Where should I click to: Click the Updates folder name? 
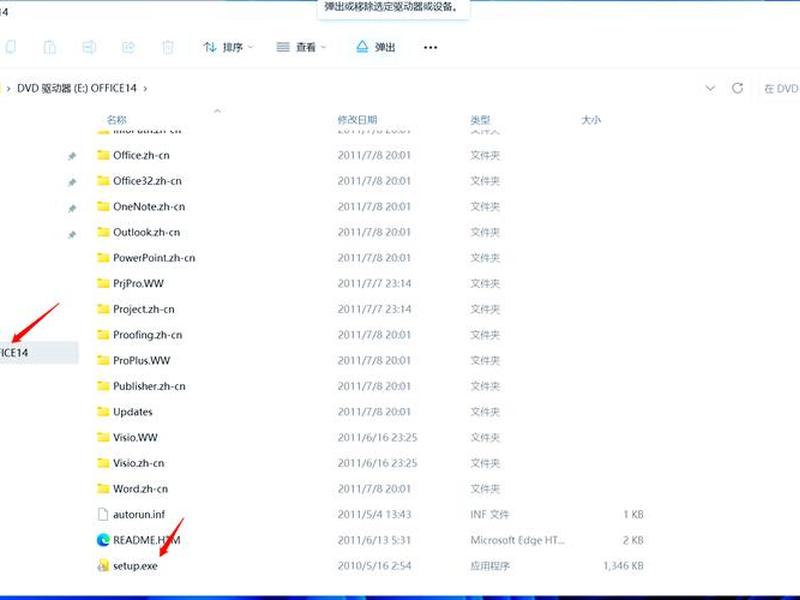[133, 412]
